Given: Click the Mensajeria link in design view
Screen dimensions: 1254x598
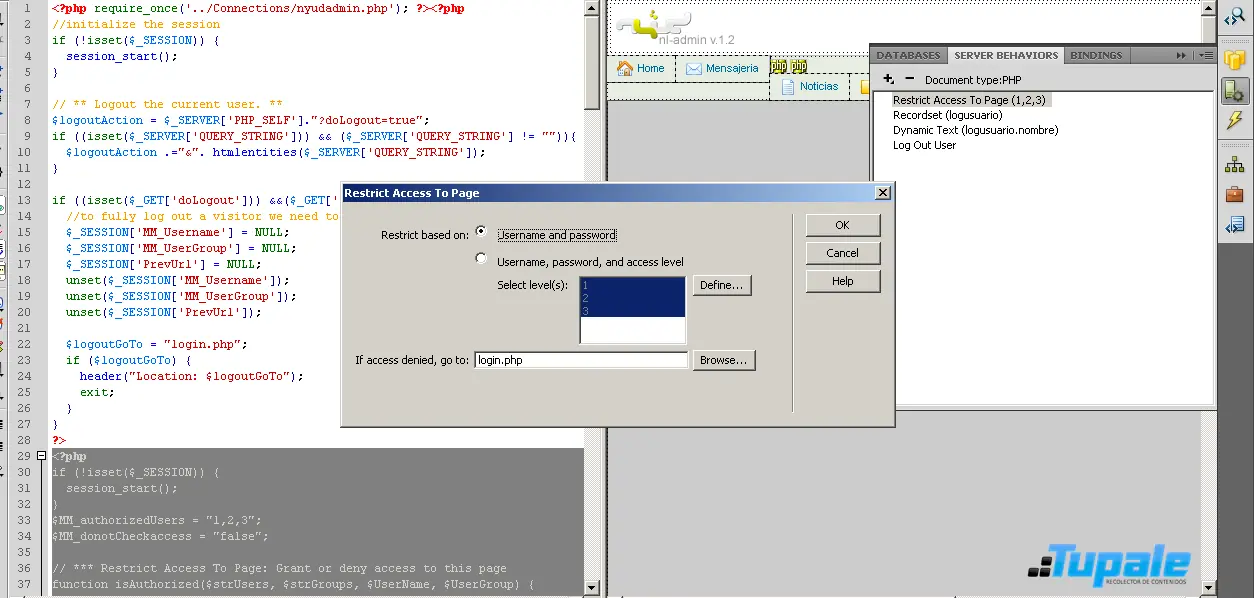Looking at the screenshot, I should [732, 68].
